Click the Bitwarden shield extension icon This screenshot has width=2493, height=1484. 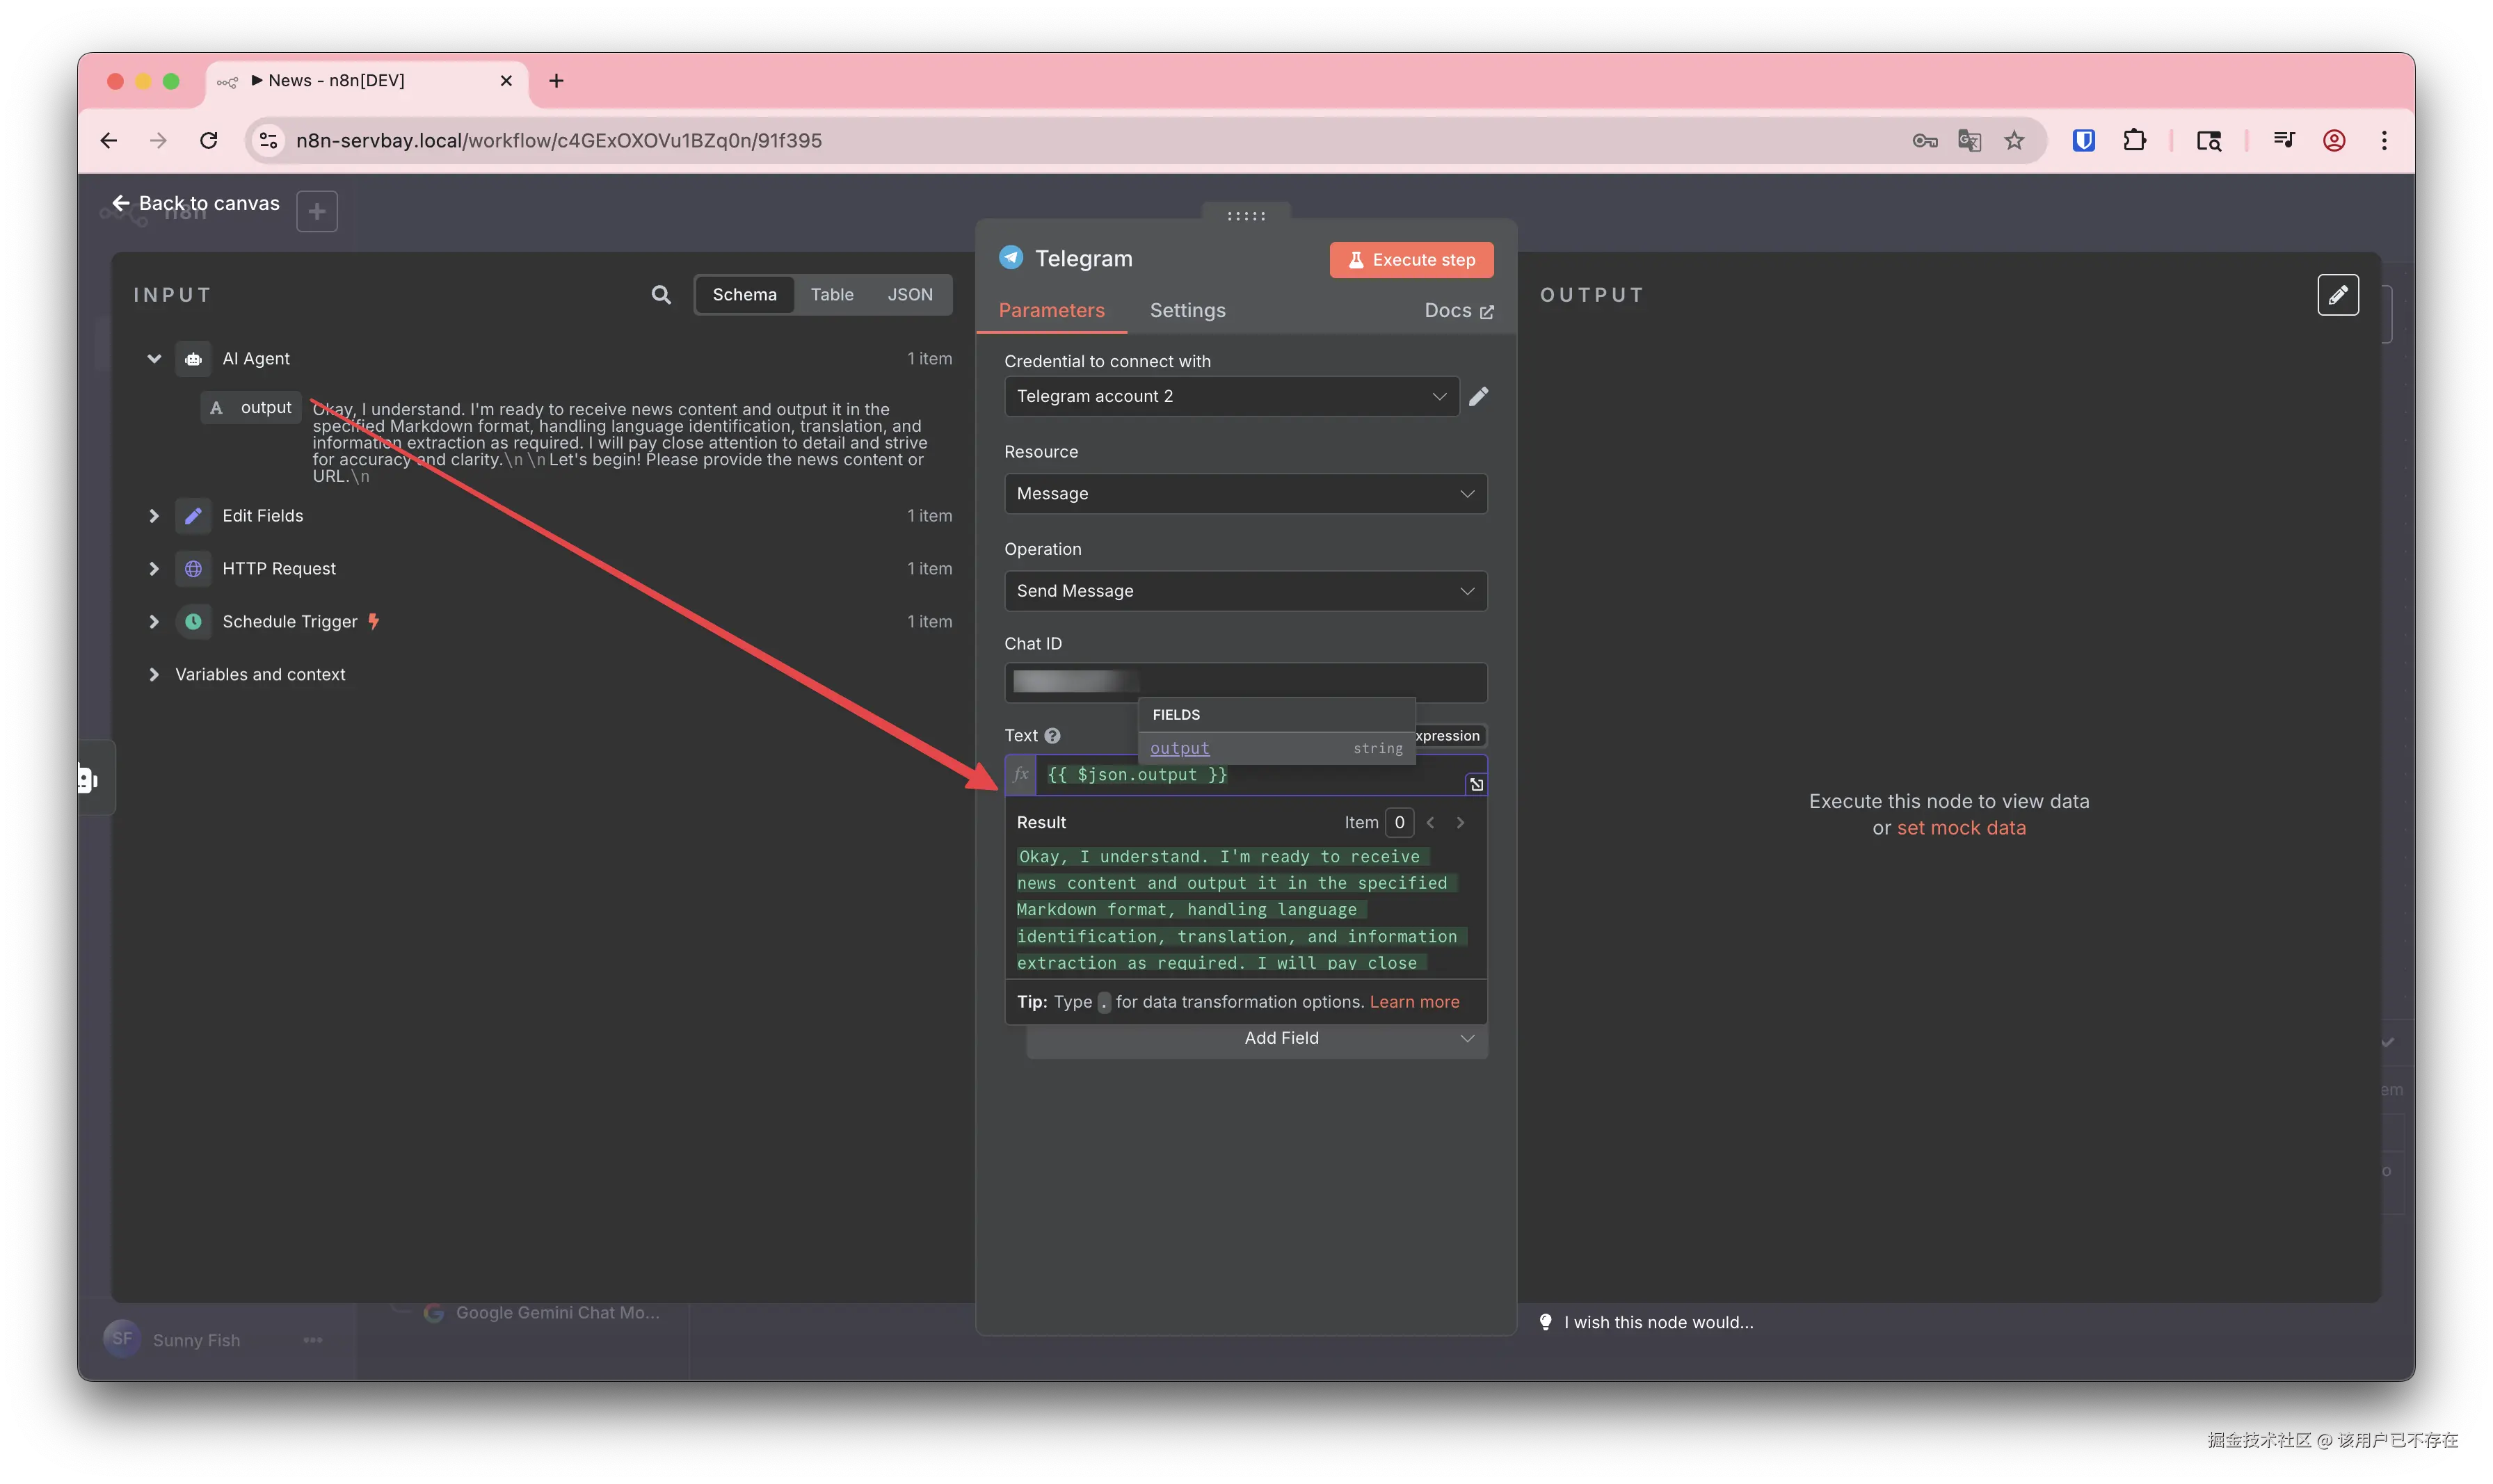tap(2083, 140)
